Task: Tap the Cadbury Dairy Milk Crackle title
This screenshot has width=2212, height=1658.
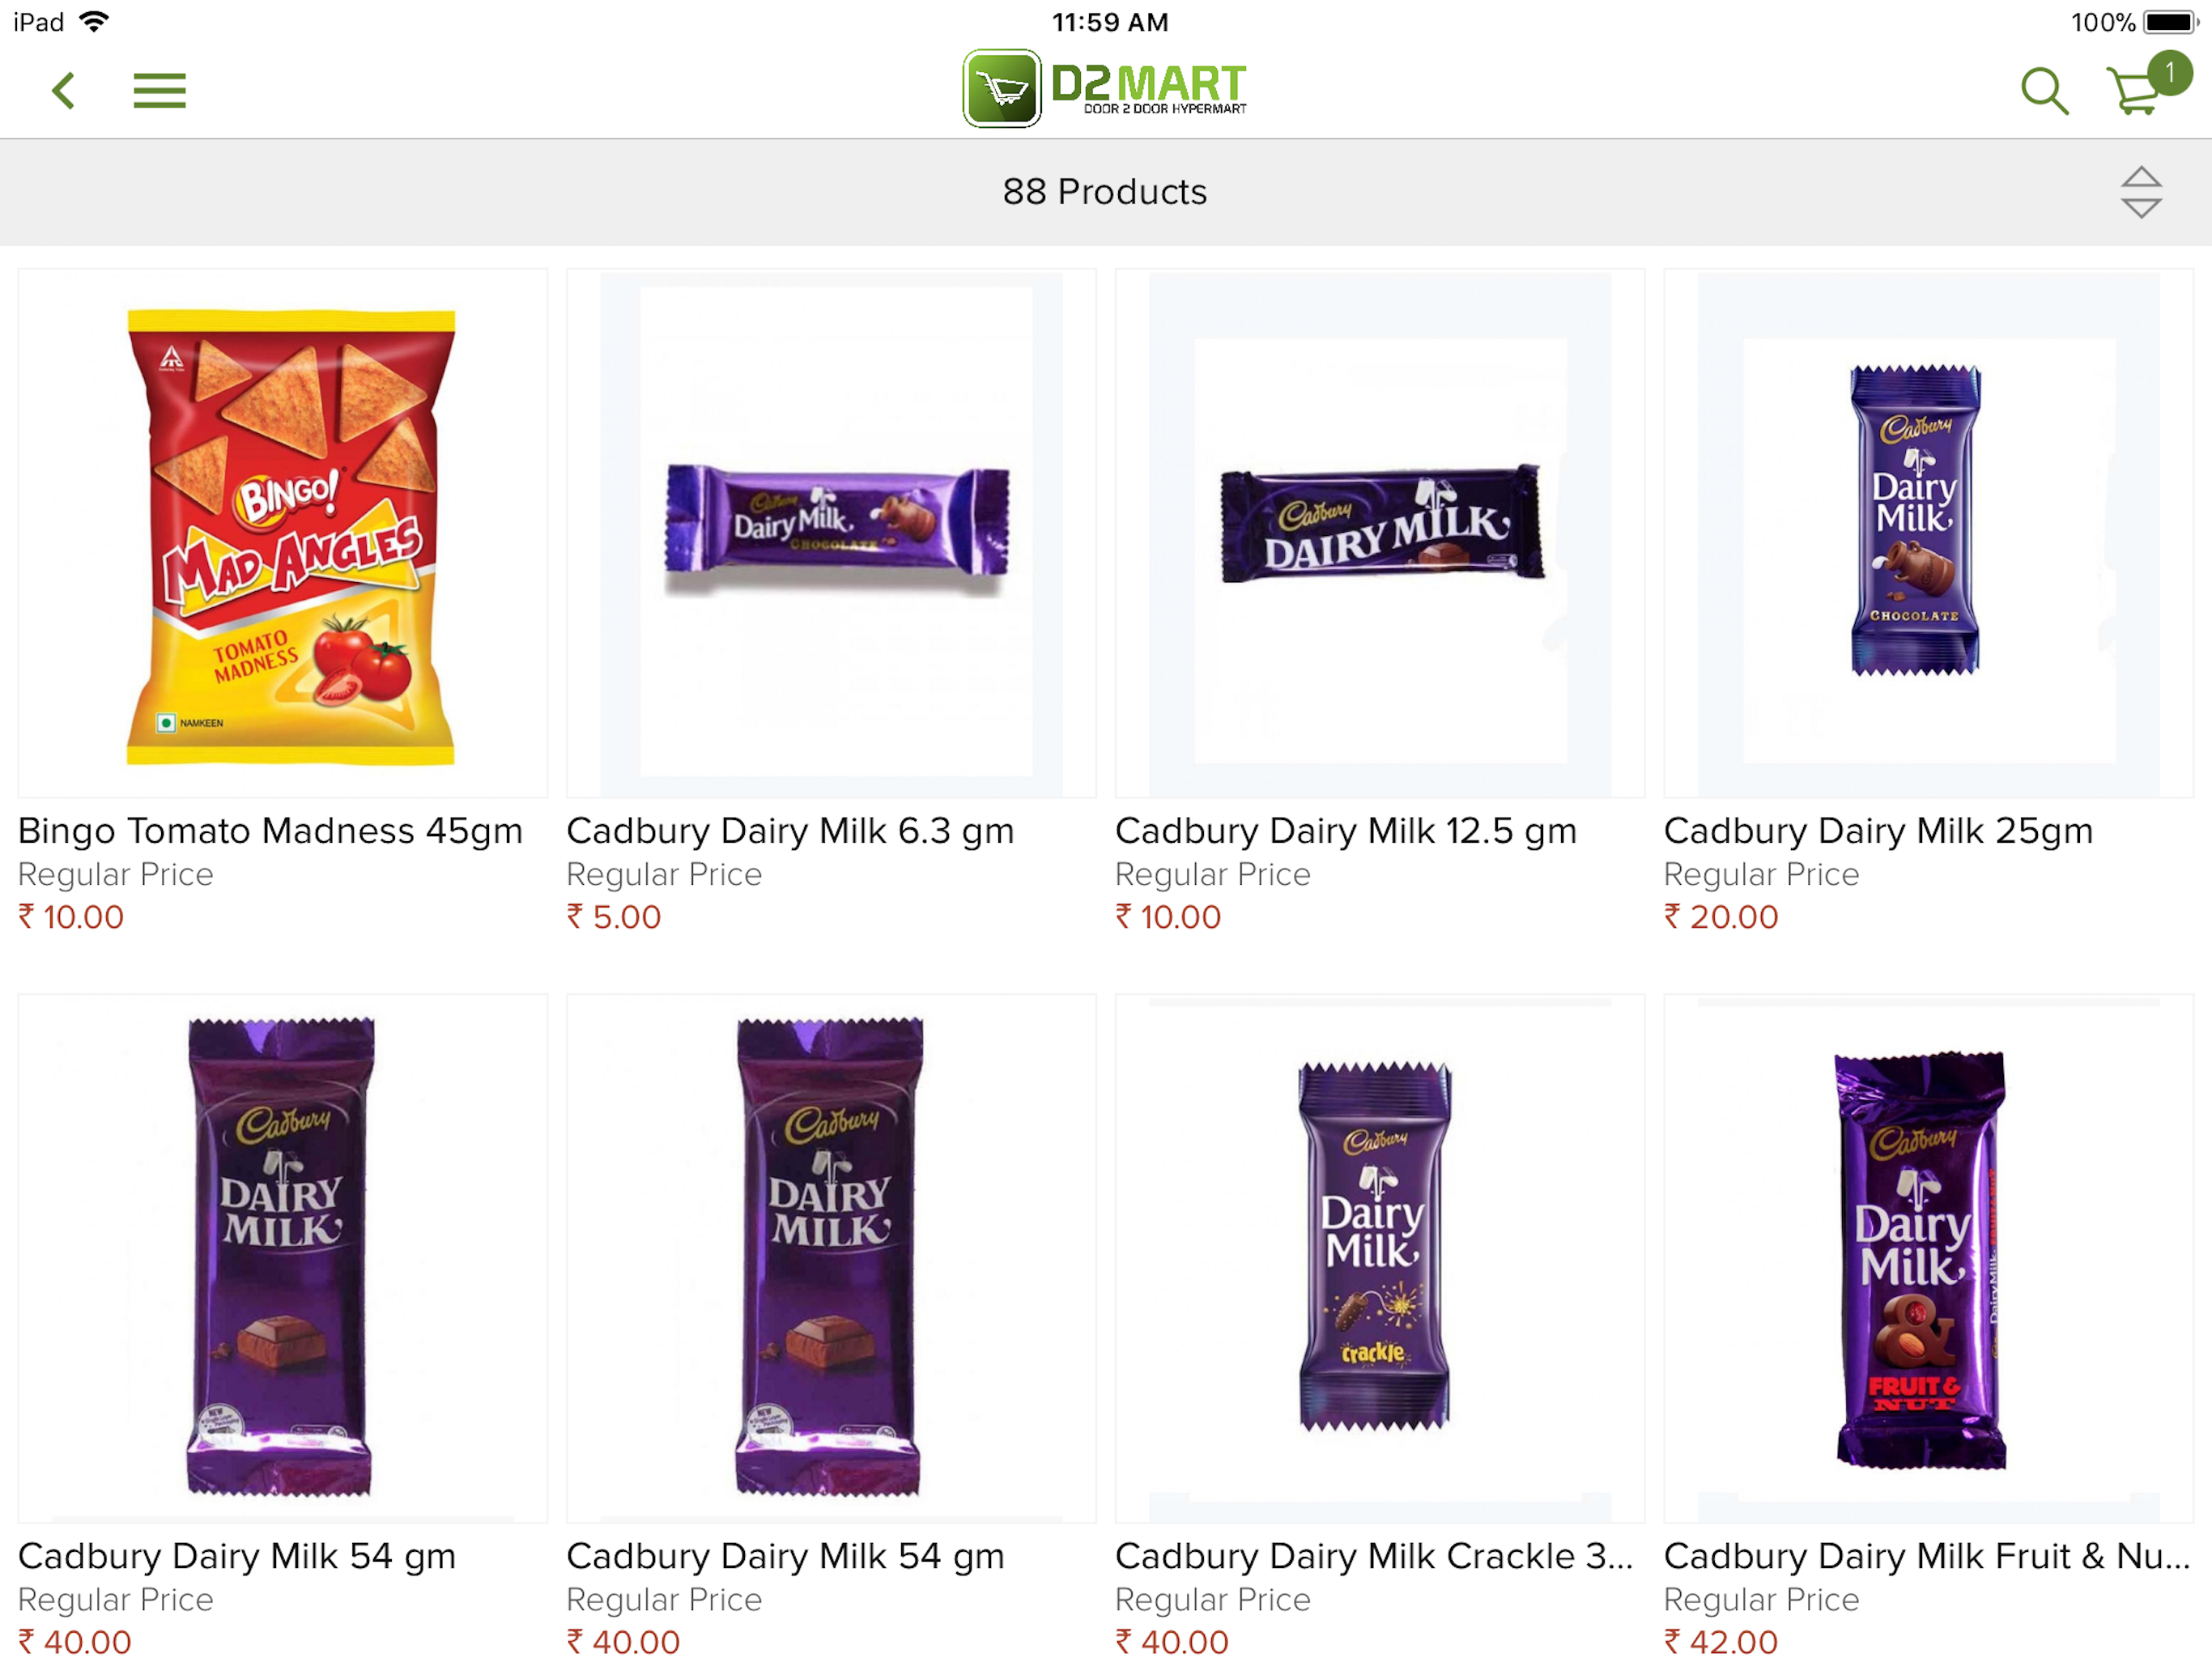Action: coord(1374,1556)
